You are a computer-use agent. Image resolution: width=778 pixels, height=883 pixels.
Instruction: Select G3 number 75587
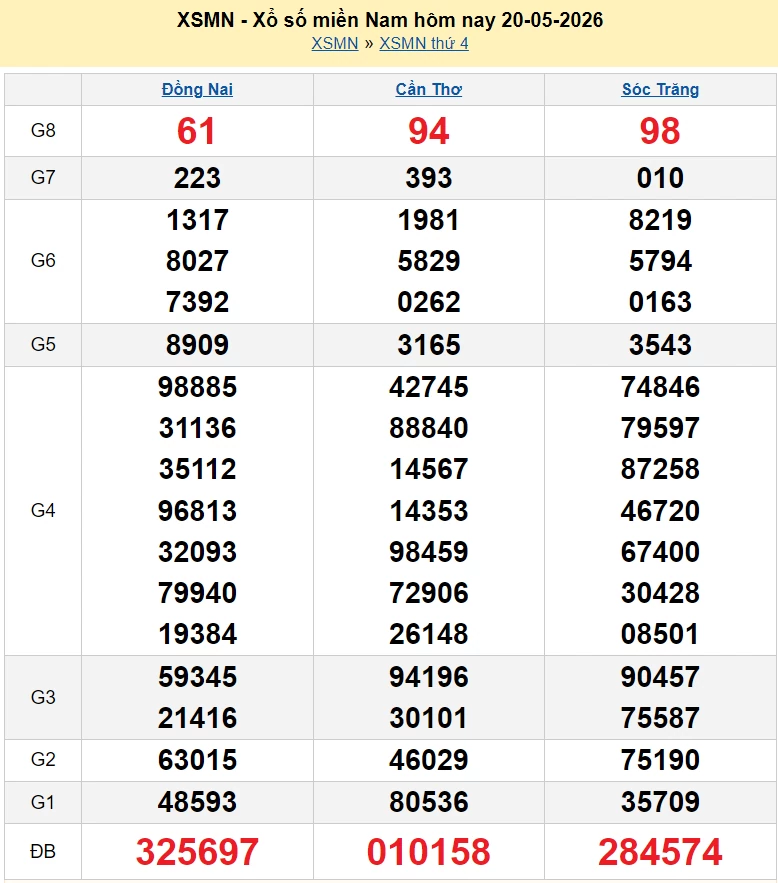660,719
